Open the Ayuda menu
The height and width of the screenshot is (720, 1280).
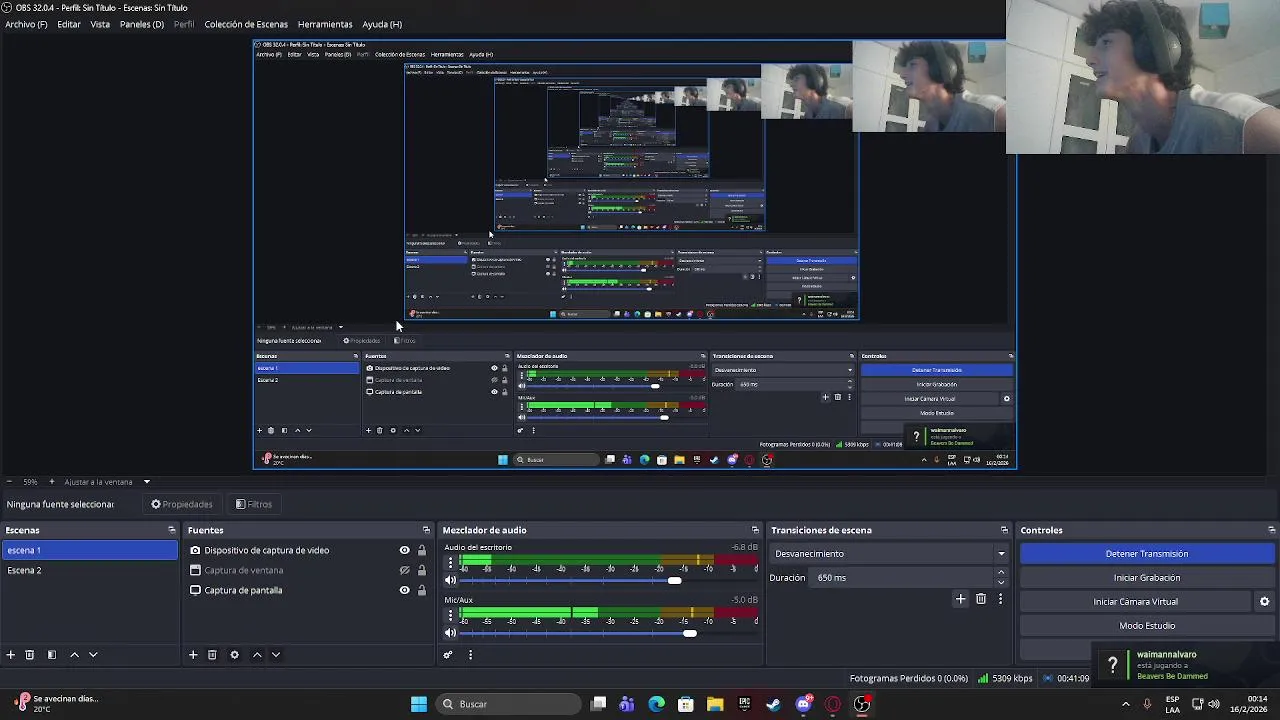[382, 24]
